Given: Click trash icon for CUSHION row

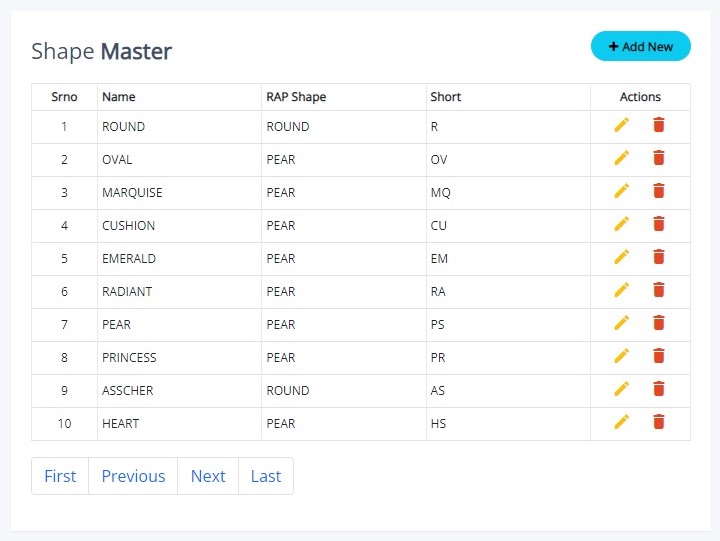Looking at the screenshot, I should pyautogui.click(x=658, y=224).
